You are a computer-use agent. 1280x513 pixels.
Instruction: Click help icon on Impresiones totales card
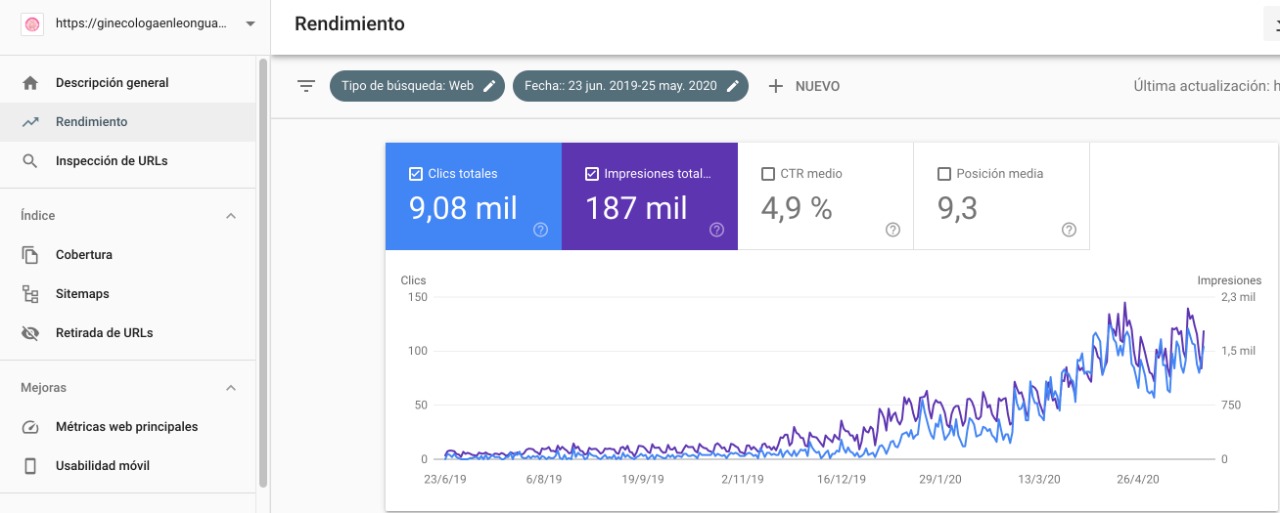(717, 230)
